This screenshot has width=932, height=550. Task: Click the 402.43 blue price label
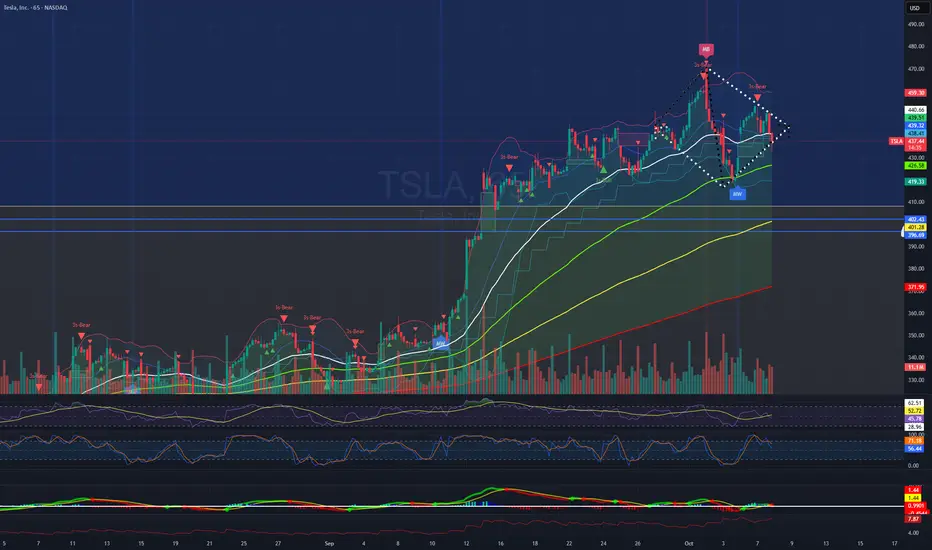[915, 219]
